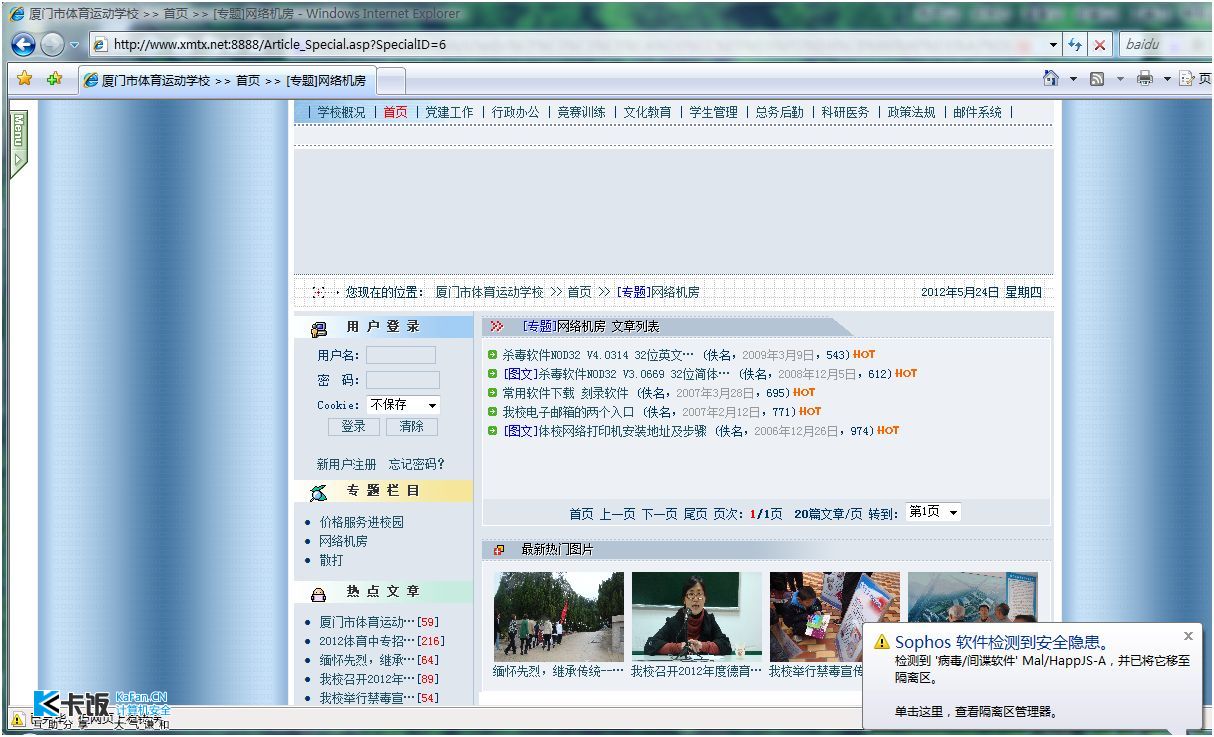Open 学生管理 navigation item
This screenshot has height=737, width=1214.
tap(713, 112)
